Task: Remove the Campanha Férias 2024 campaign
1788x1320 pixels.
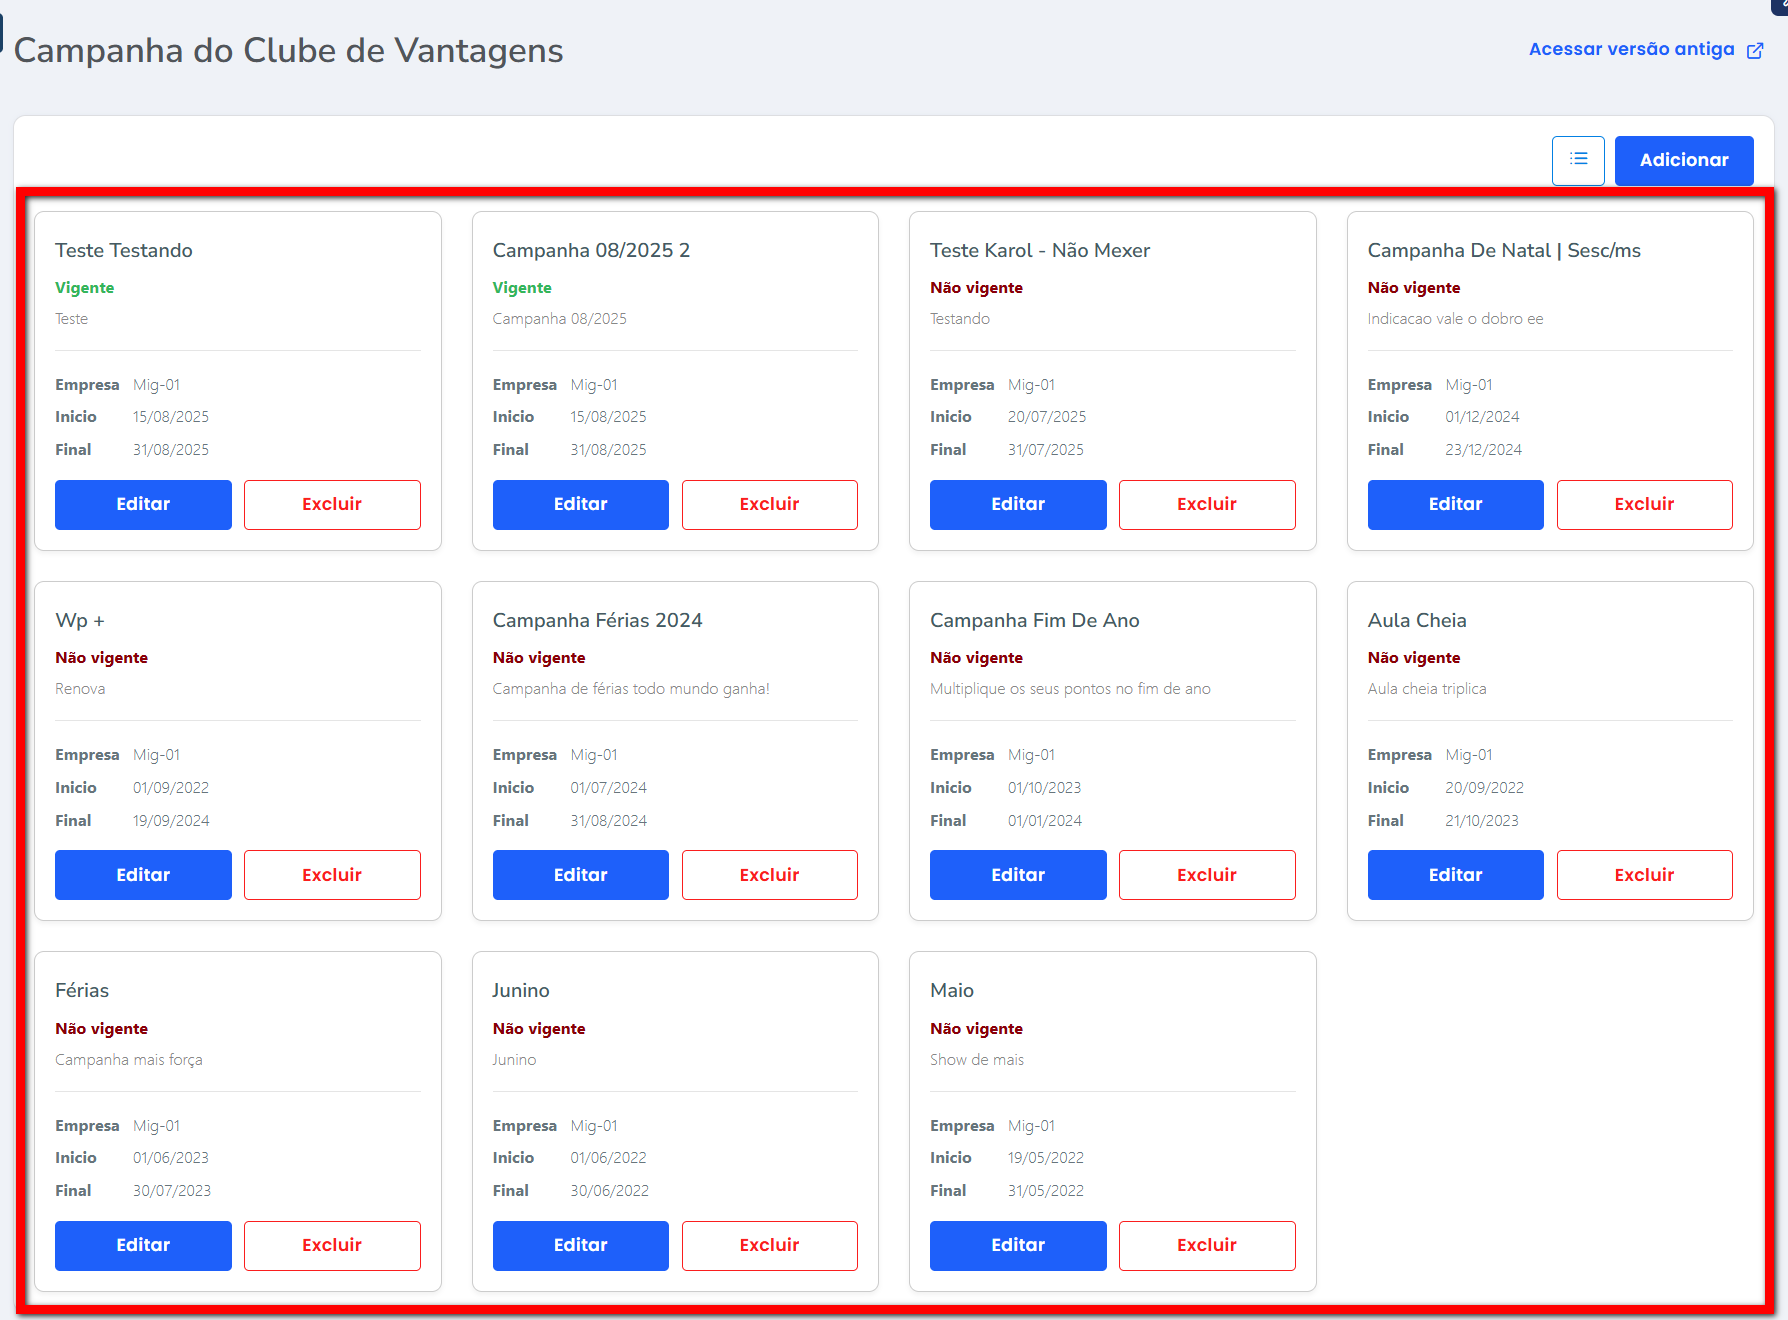Action: pyautogui.click(x=769, y=875)
